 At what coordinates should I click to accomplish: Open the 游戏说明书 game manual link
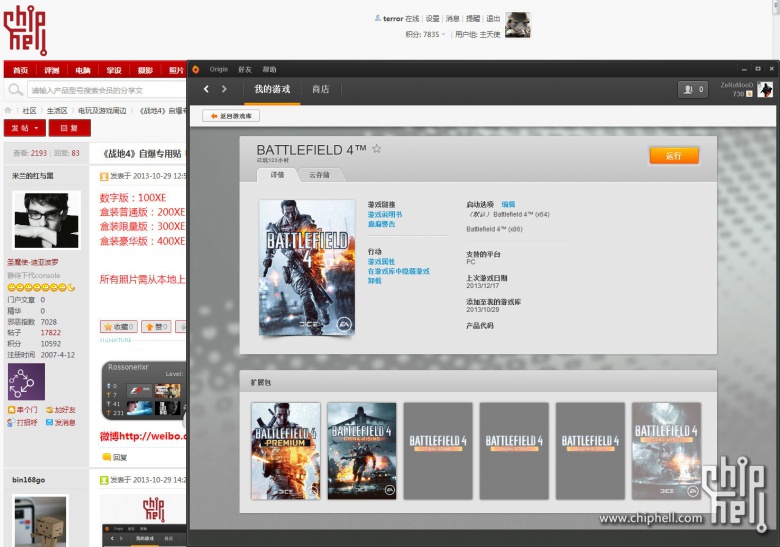pyautogui.click(x=385, y=214)
